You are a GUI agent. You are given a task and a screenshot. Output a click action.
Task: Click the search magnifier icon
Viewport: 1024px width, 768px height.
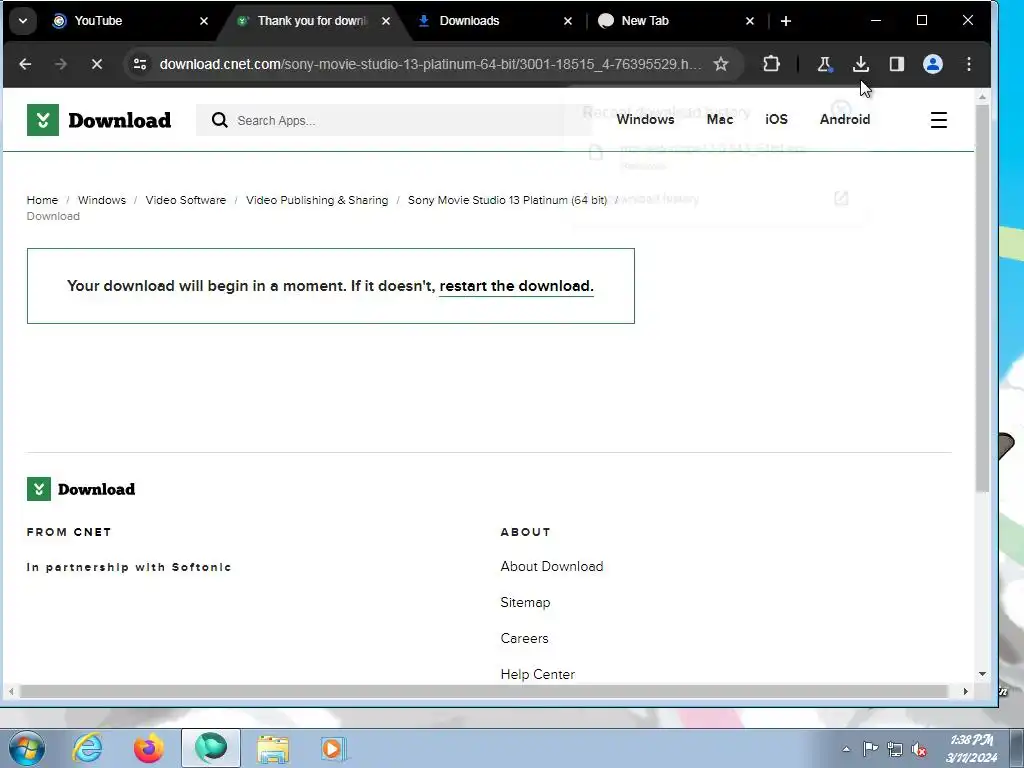219,120
